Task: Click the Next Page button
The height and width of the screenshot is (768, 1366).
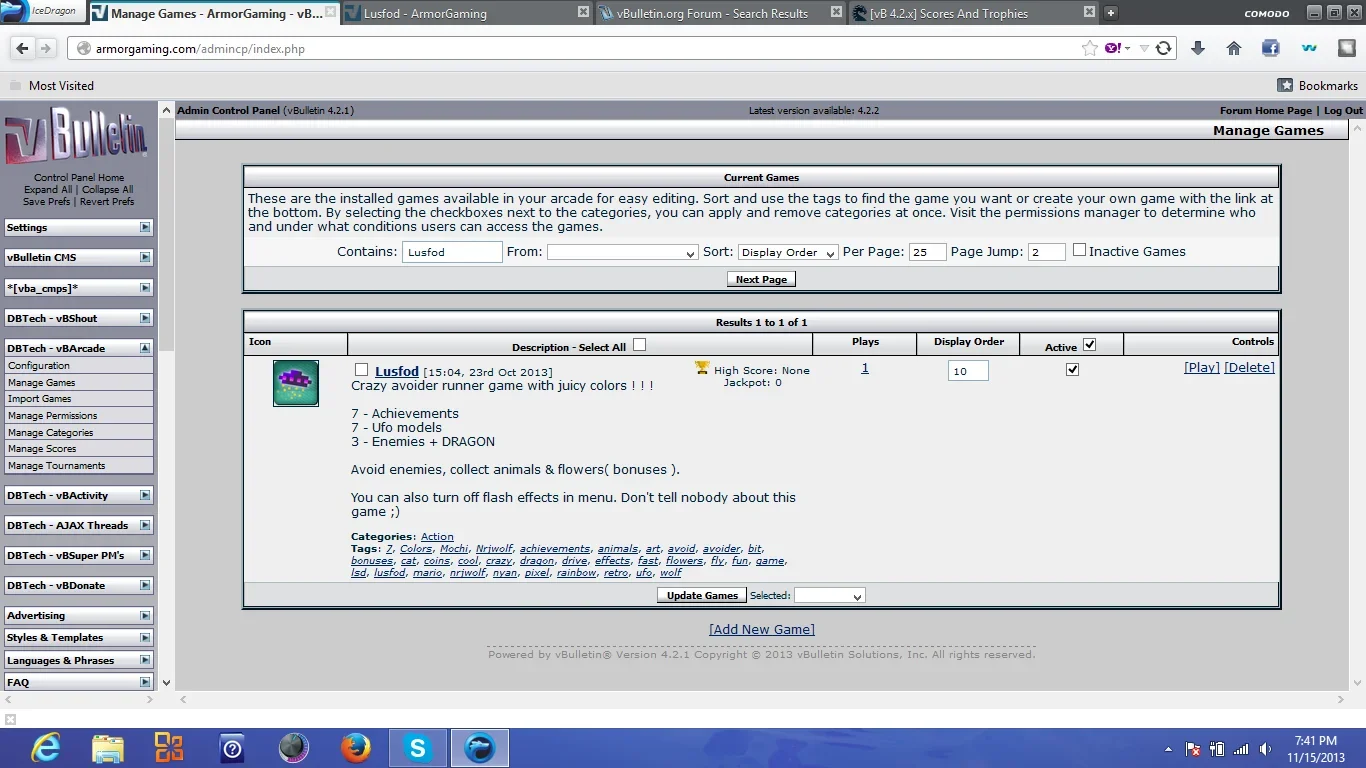Action: [x=761, y=279]
